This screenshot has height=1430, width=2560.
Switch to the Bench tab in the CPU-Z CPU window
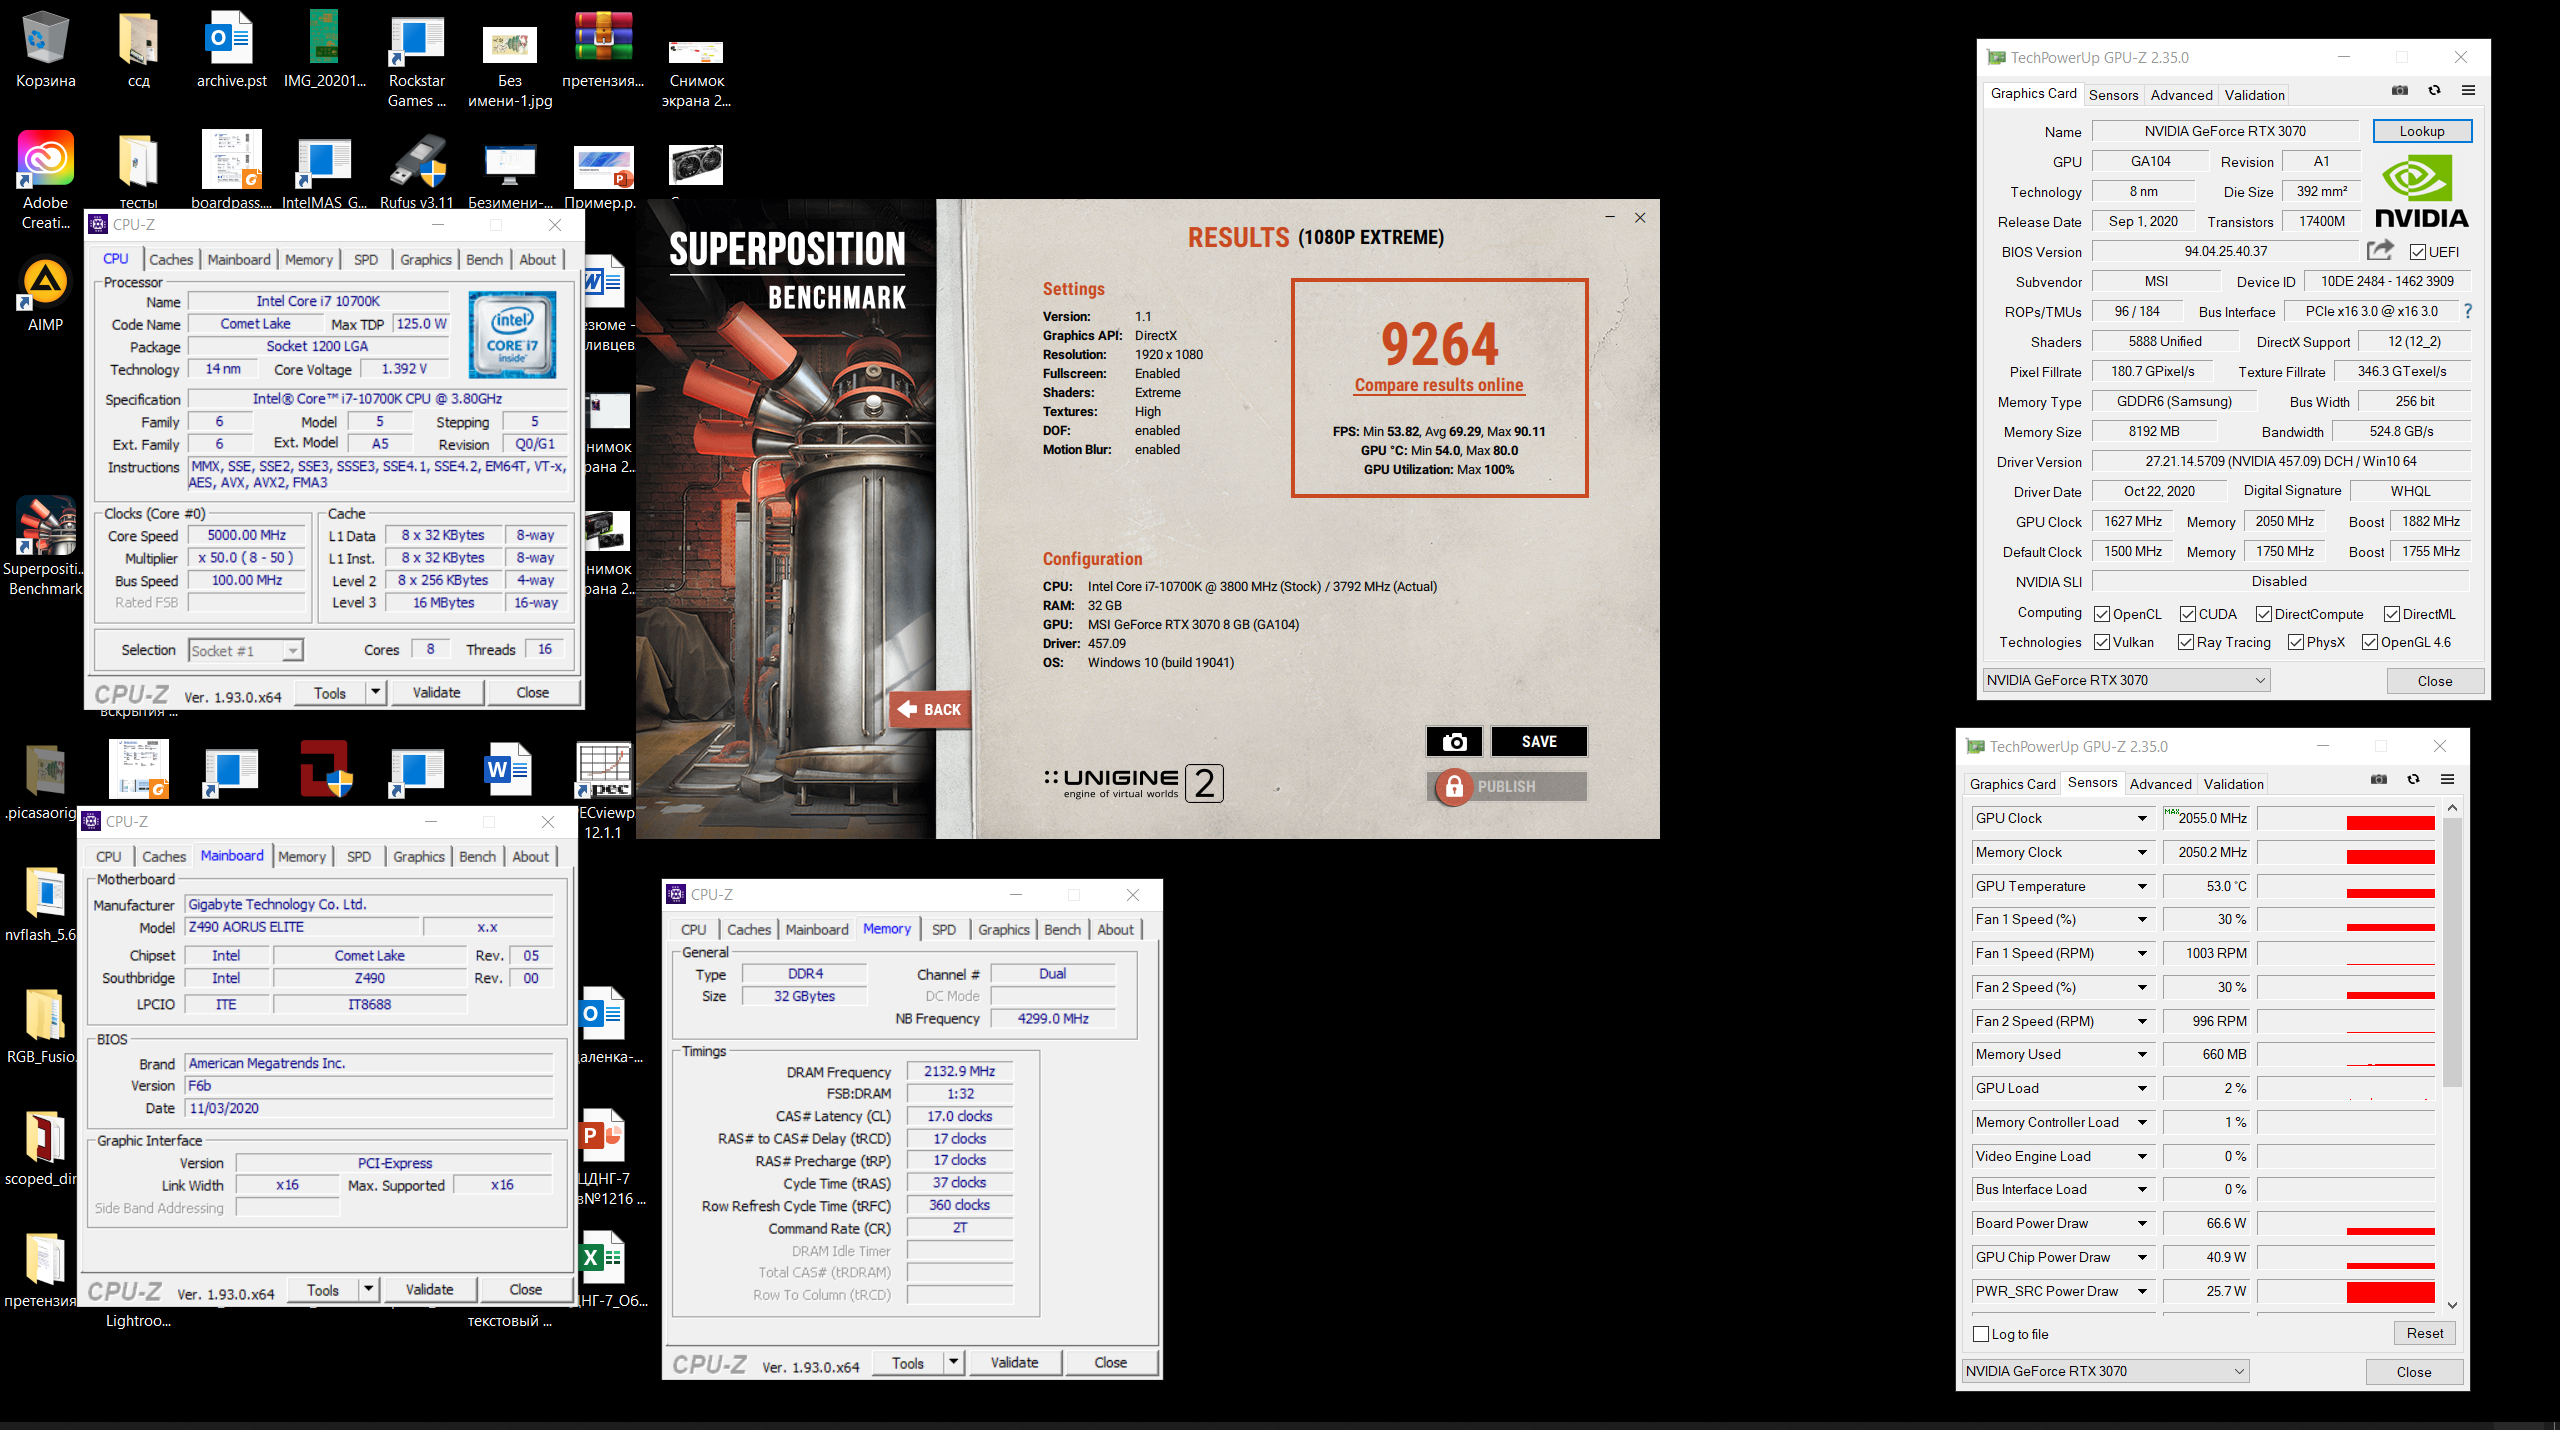484,260
